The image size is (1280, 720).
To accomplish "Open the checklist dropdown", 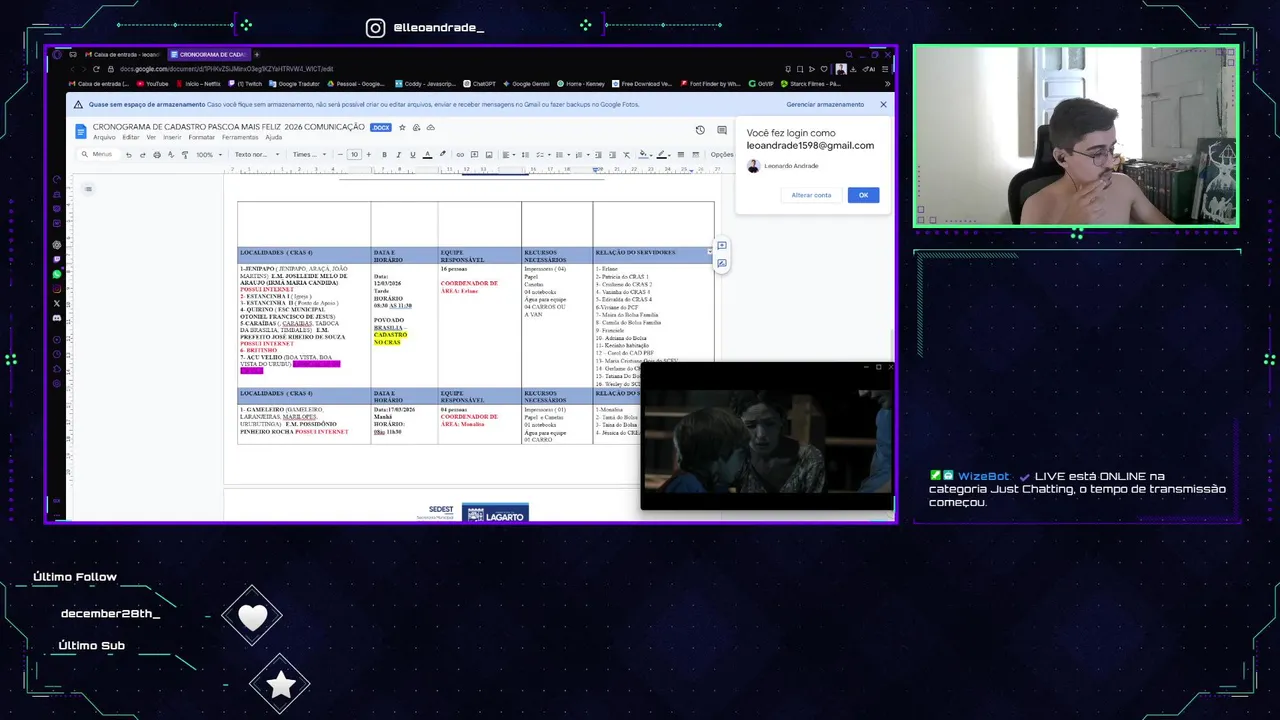I will (543, 154).
